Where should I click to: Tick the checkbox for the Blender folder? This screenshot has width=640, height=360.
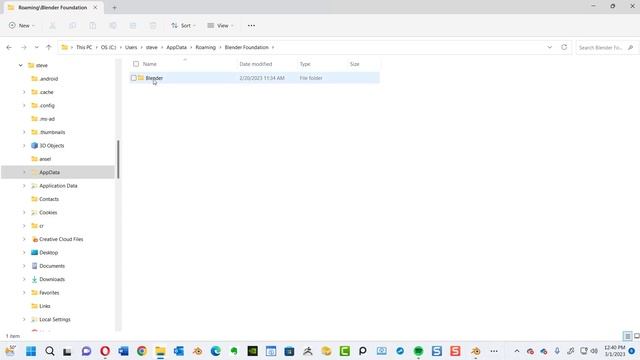coord(133,78)
